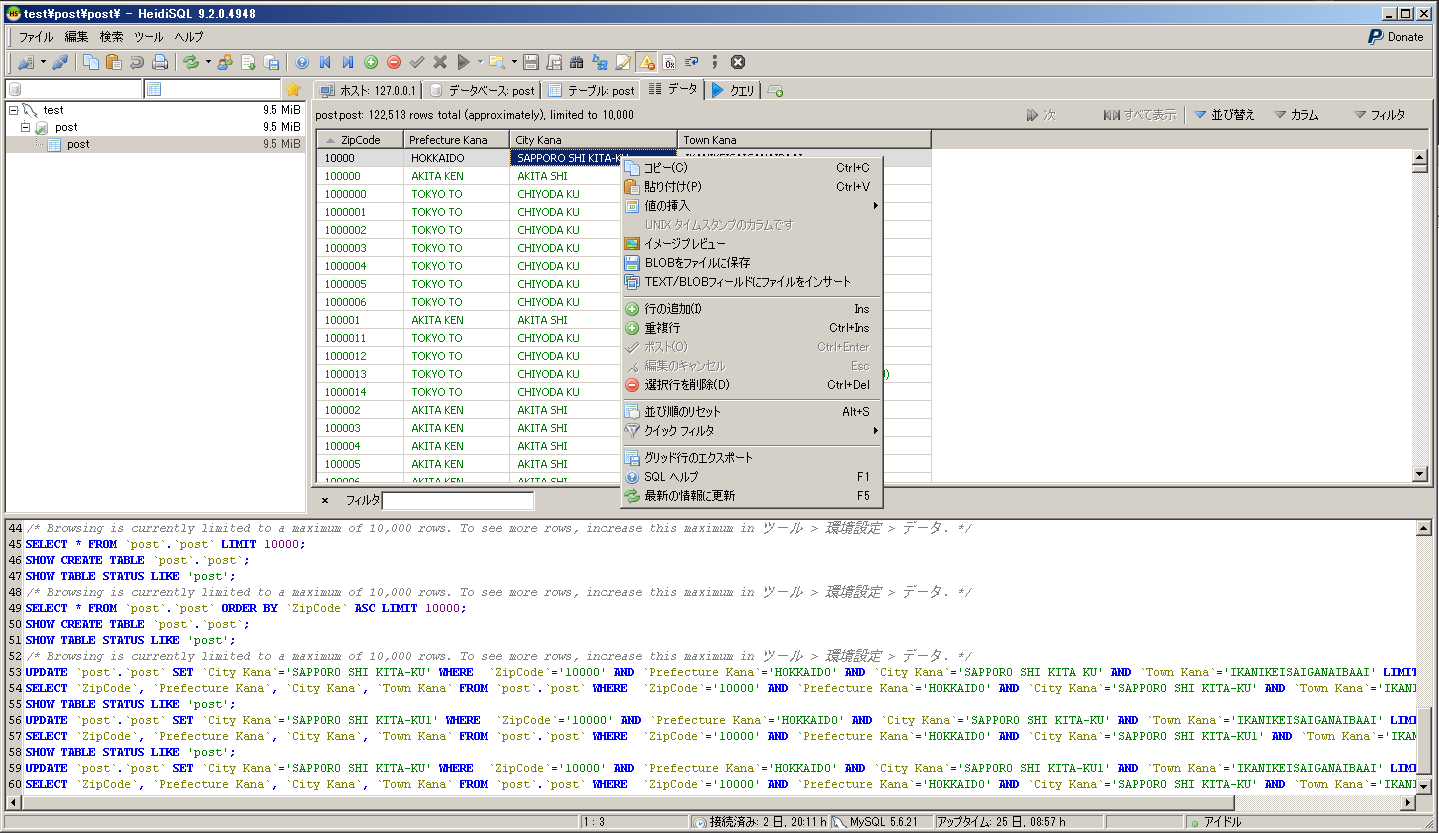Click the favorites star icon
The image size is (1439, 833).
[x=293, y=90]
